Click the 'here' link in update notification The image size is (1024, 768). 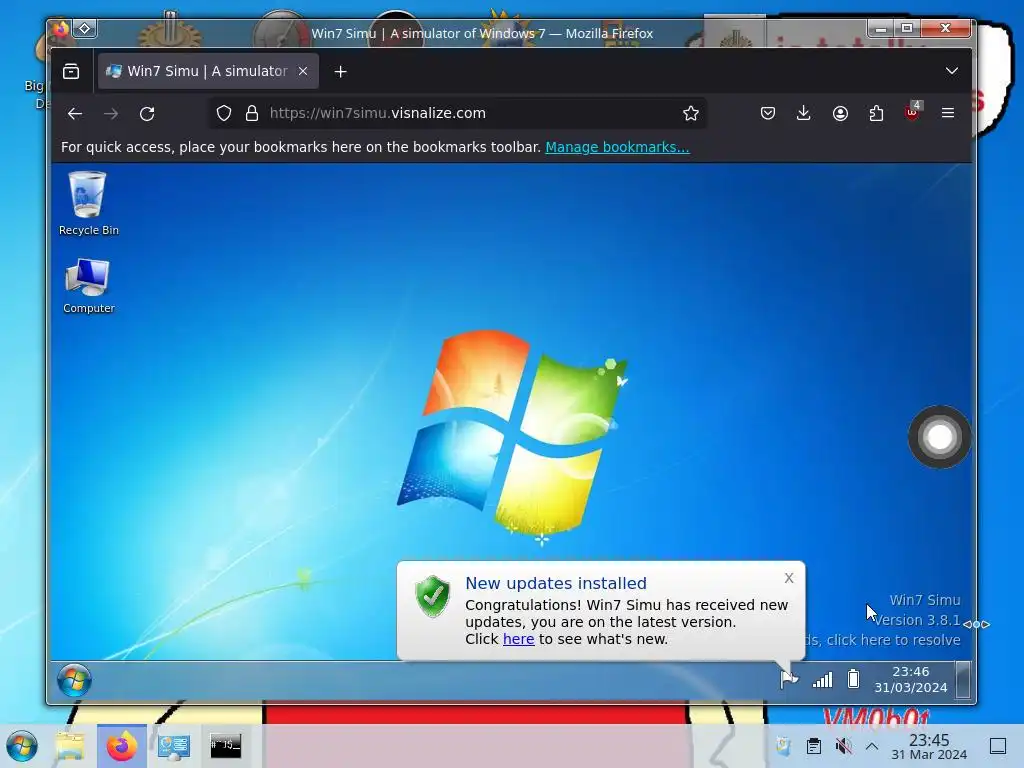tap(519, 639)
